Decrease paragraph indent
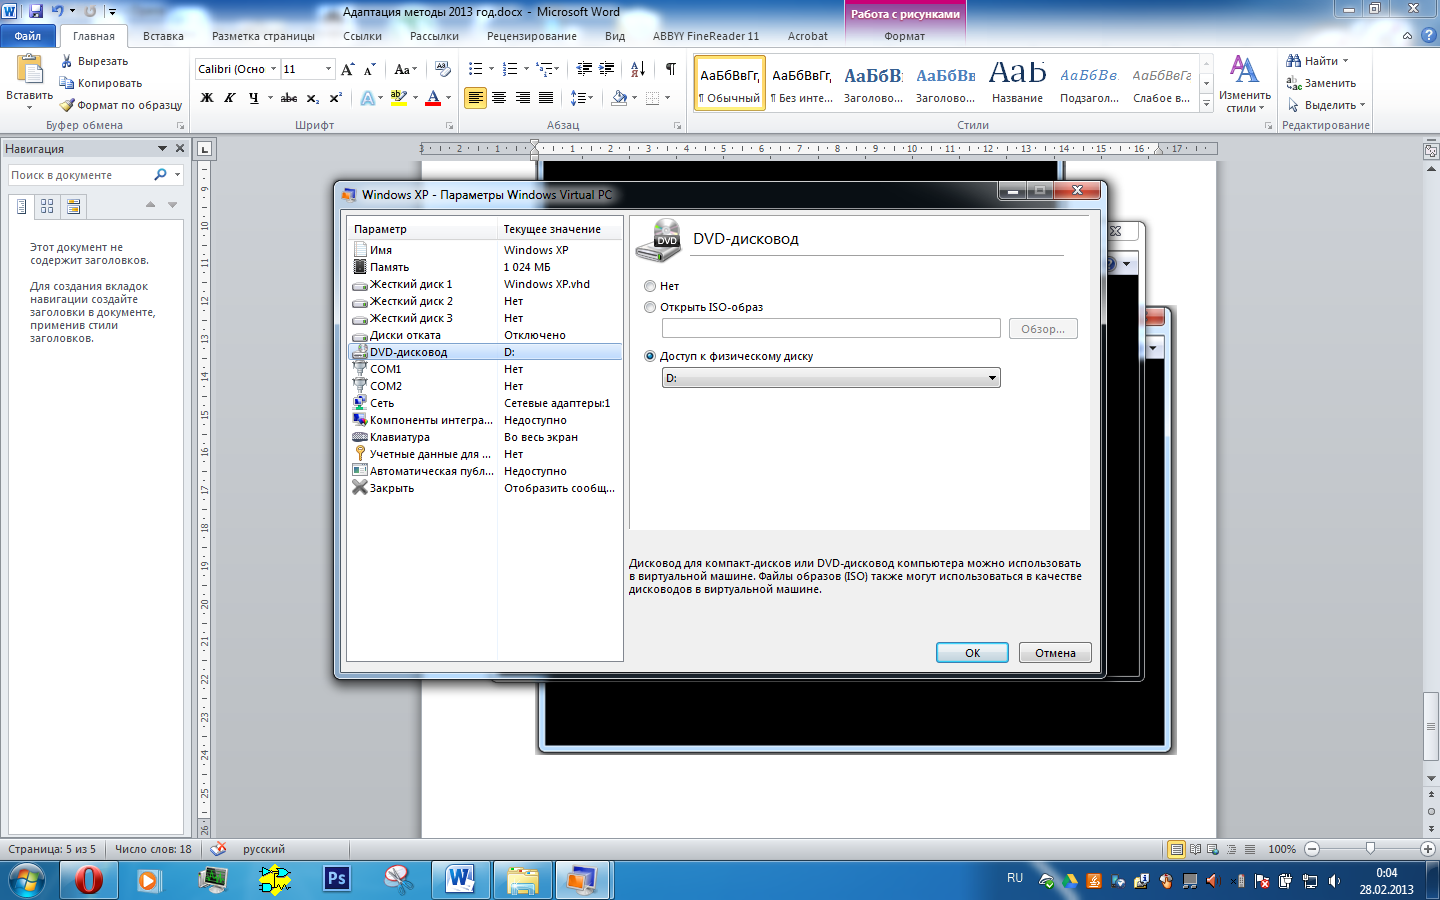Viewport: 1440px width, 900px height. 584,69
